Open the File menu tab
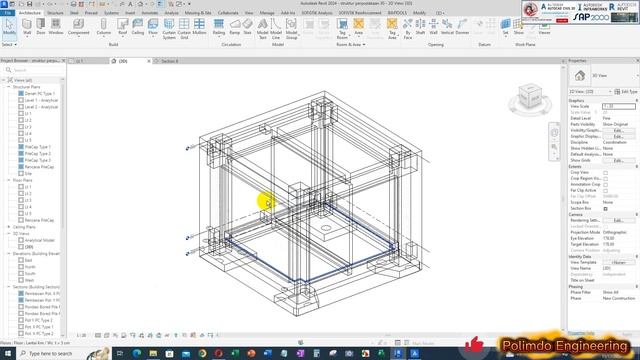The height and width of the screenshot is (360, 640). tap(7, 13)
